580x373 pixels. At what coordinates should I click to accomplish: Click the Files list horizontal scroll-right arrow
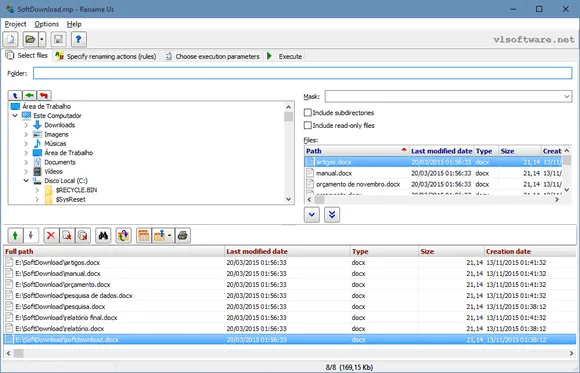[557, 199]
